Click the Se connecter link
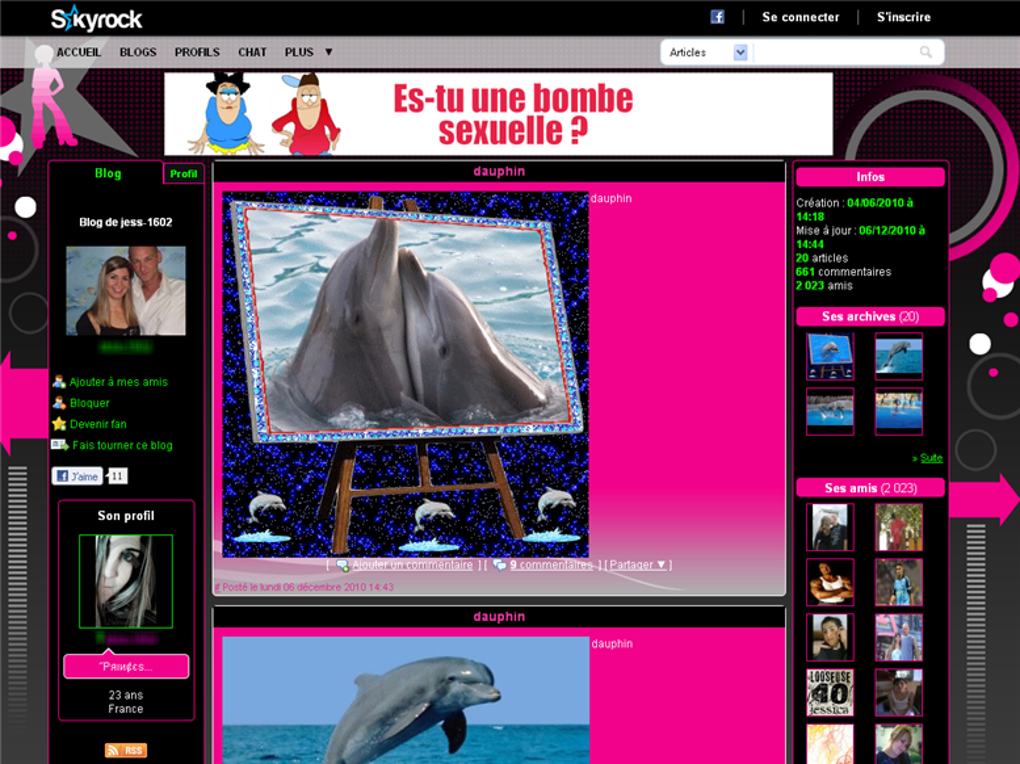The height and width of the screenshot is (764, 1020). coord(800,17)
